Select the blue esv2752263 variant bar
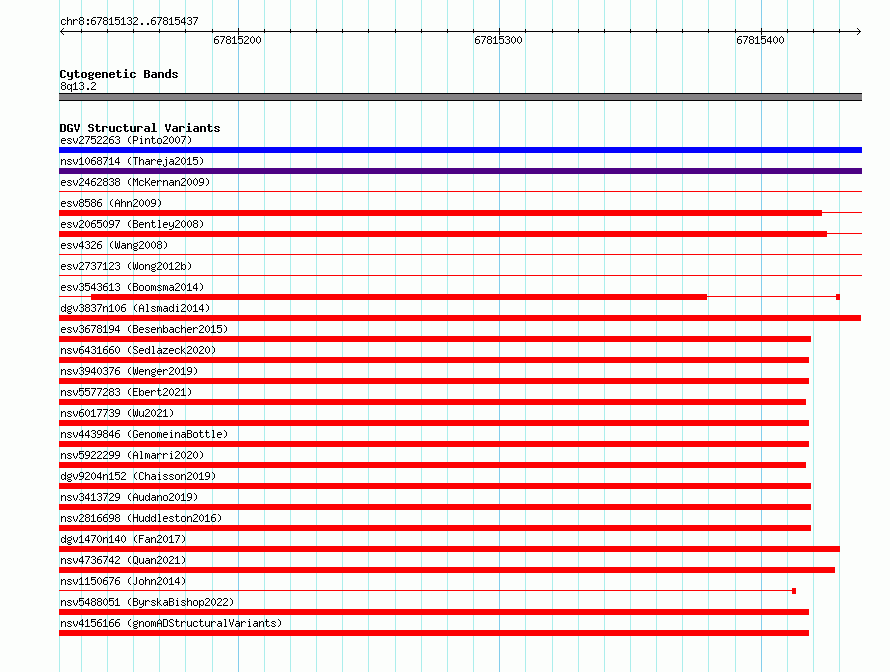Viewport: 890px width, 672px height. click(x=460, y=150)
